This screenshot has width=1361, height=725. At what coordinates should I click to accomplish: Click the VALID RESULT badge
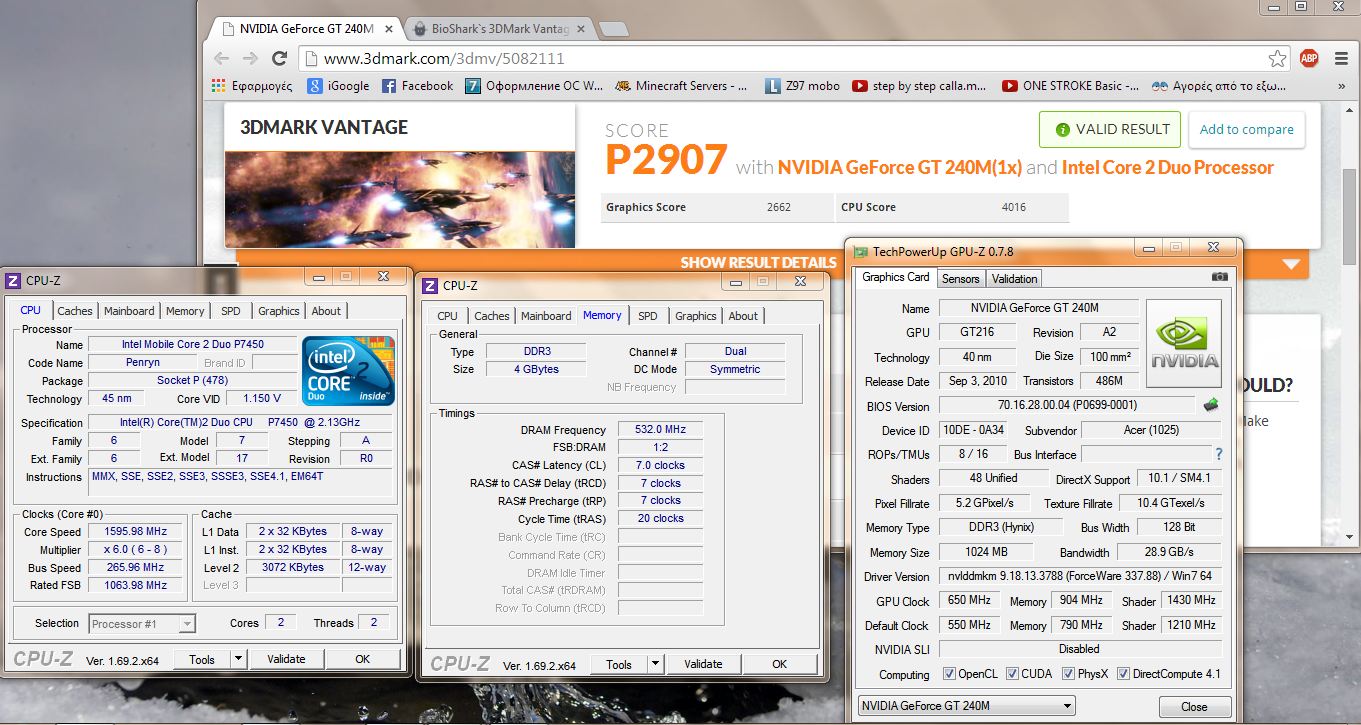point(1110,129)
